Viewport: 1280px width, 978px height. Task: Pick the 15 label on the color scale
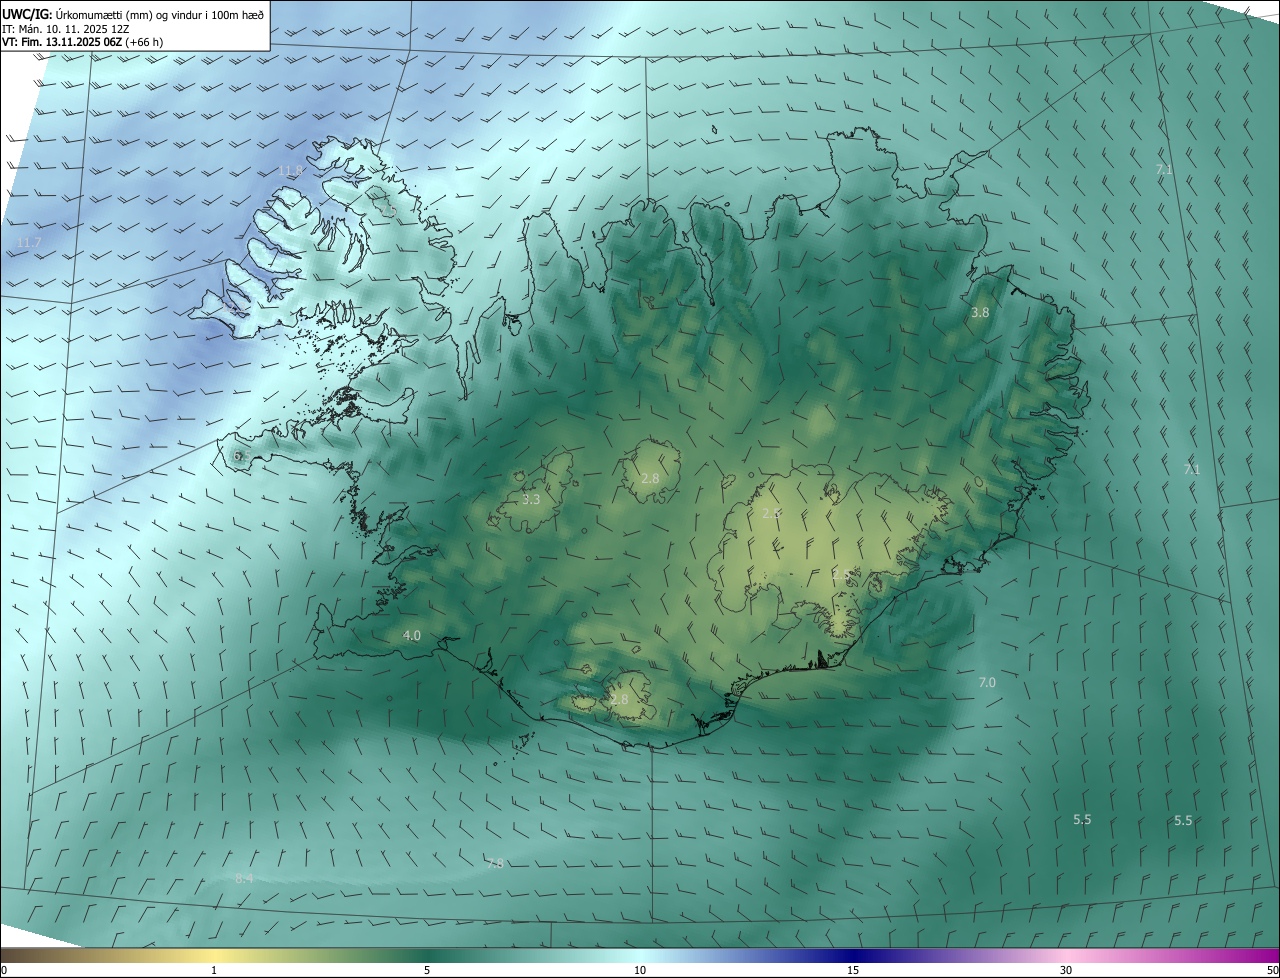[x=853, y=970]
